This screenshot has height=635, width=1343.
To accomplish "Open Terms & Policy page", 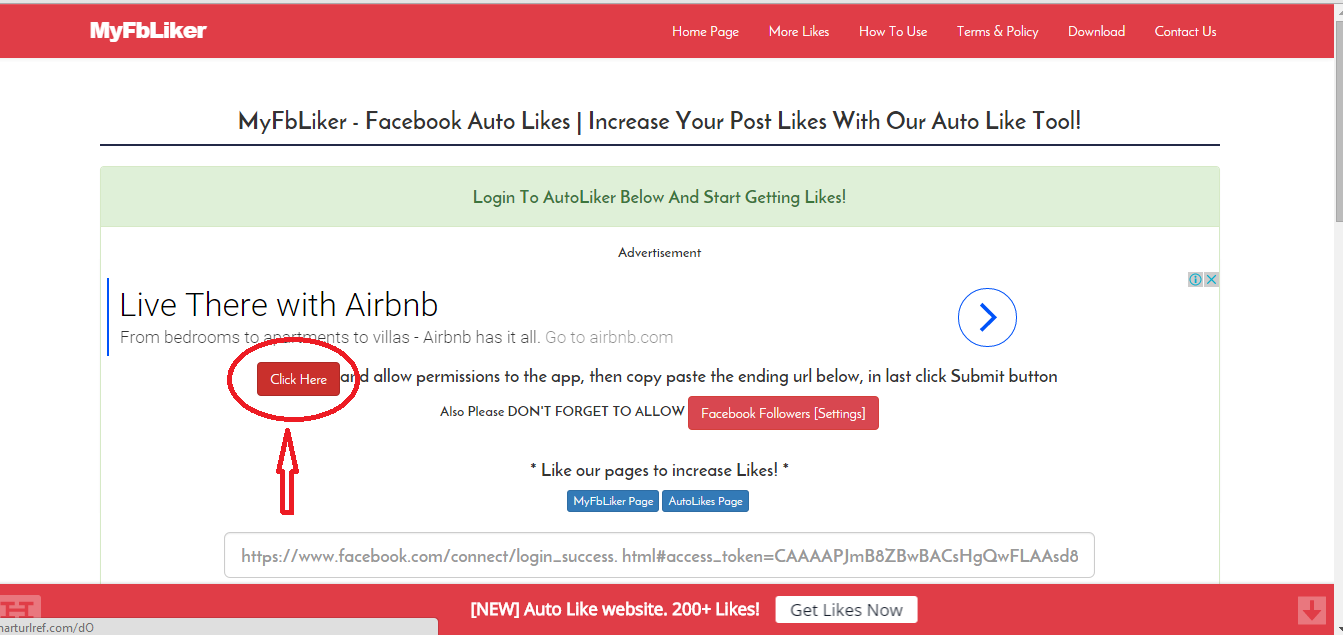I will [997, 31].
